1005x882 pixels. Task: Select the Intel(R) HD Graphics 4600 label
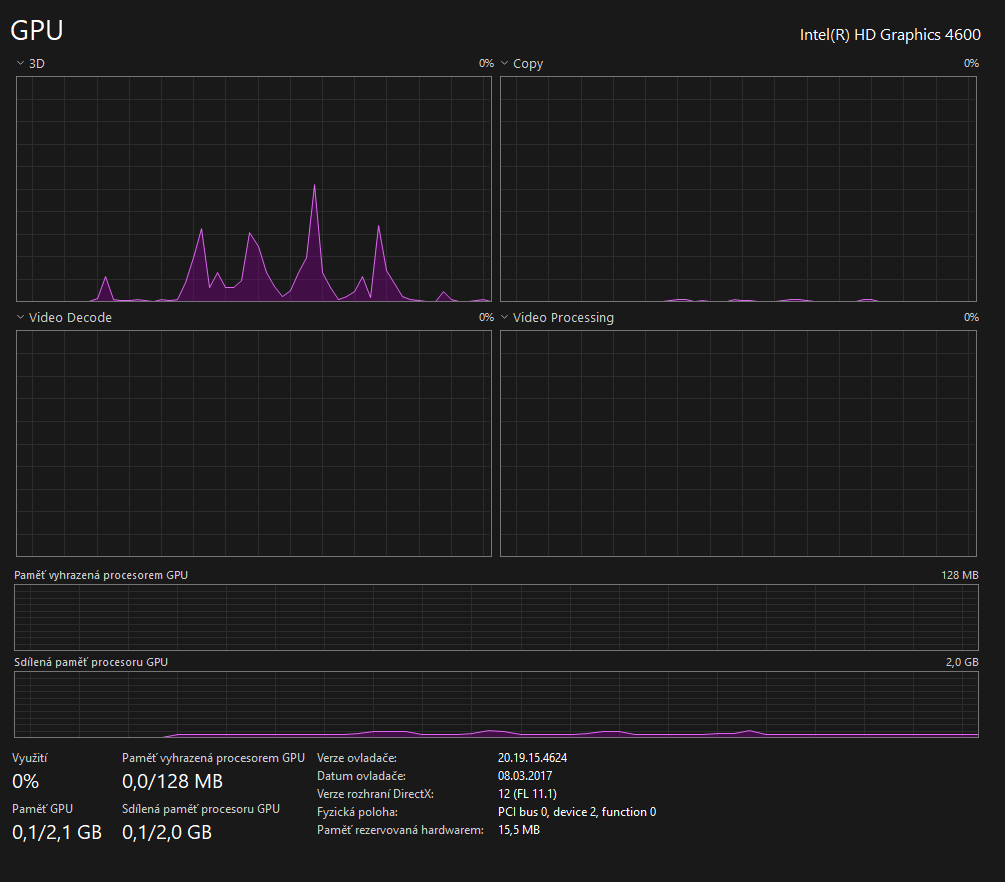pyautogui.click(x=890, y=35)
